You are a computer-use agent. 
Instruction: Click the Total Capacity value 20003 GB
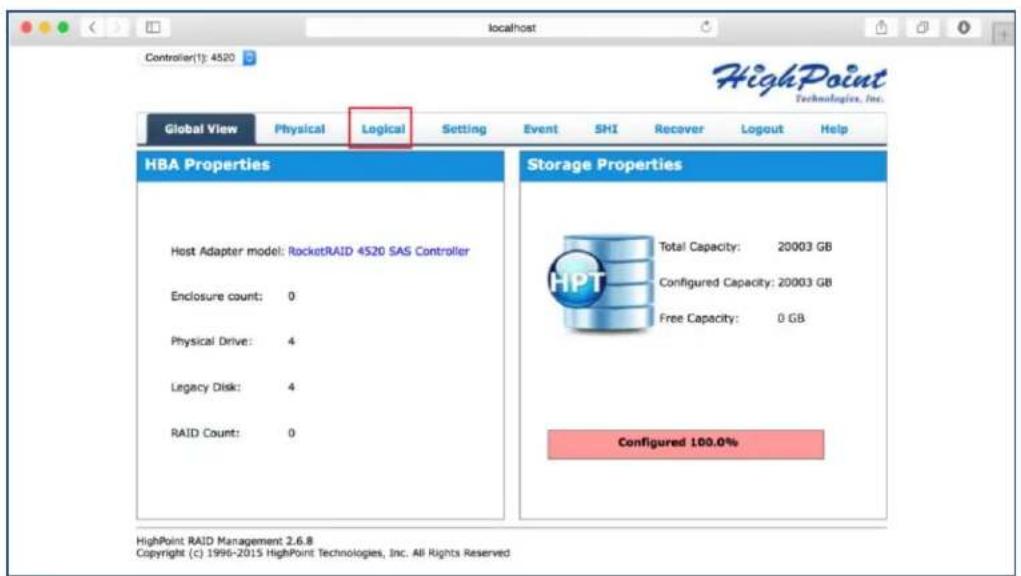pos(805,247)
